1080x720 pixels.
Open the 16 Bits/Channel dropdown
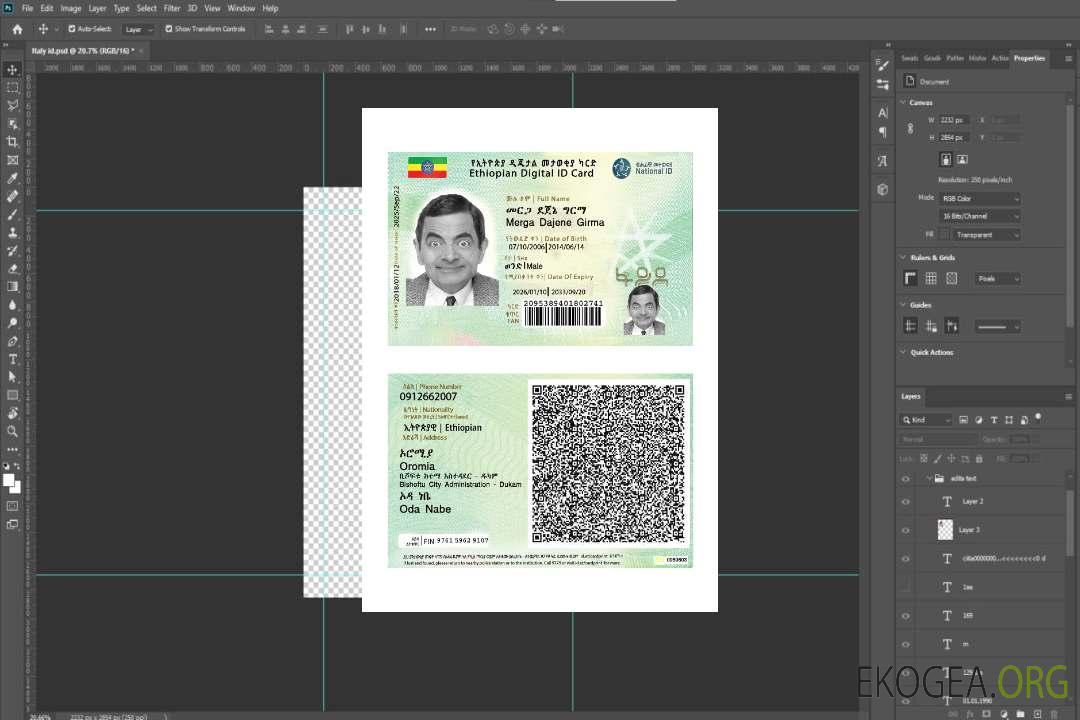[979, 216]
